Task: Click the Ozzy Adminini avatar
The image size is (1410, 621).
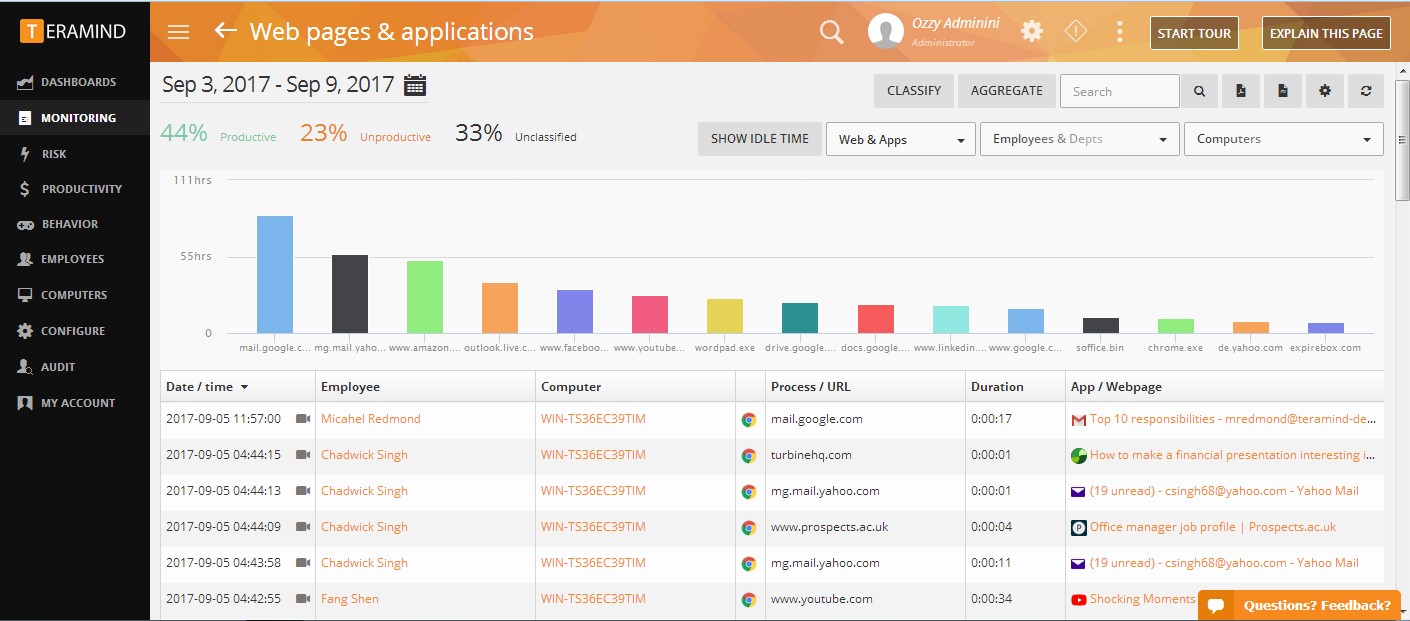Action: 886,31
